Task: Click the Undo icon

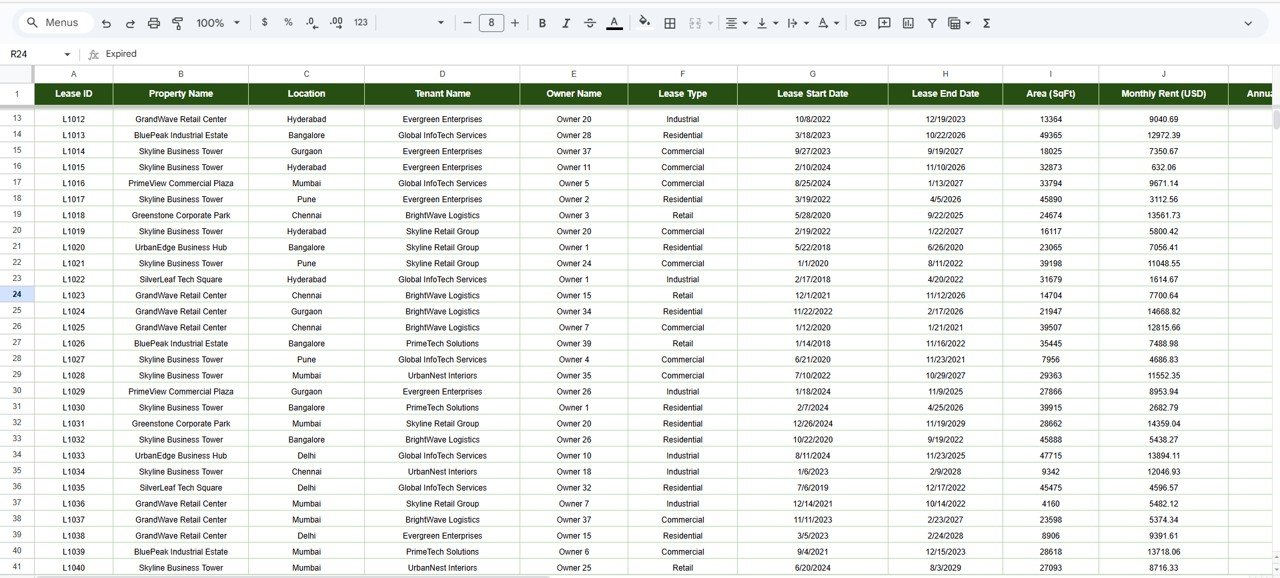Action: 106,23
